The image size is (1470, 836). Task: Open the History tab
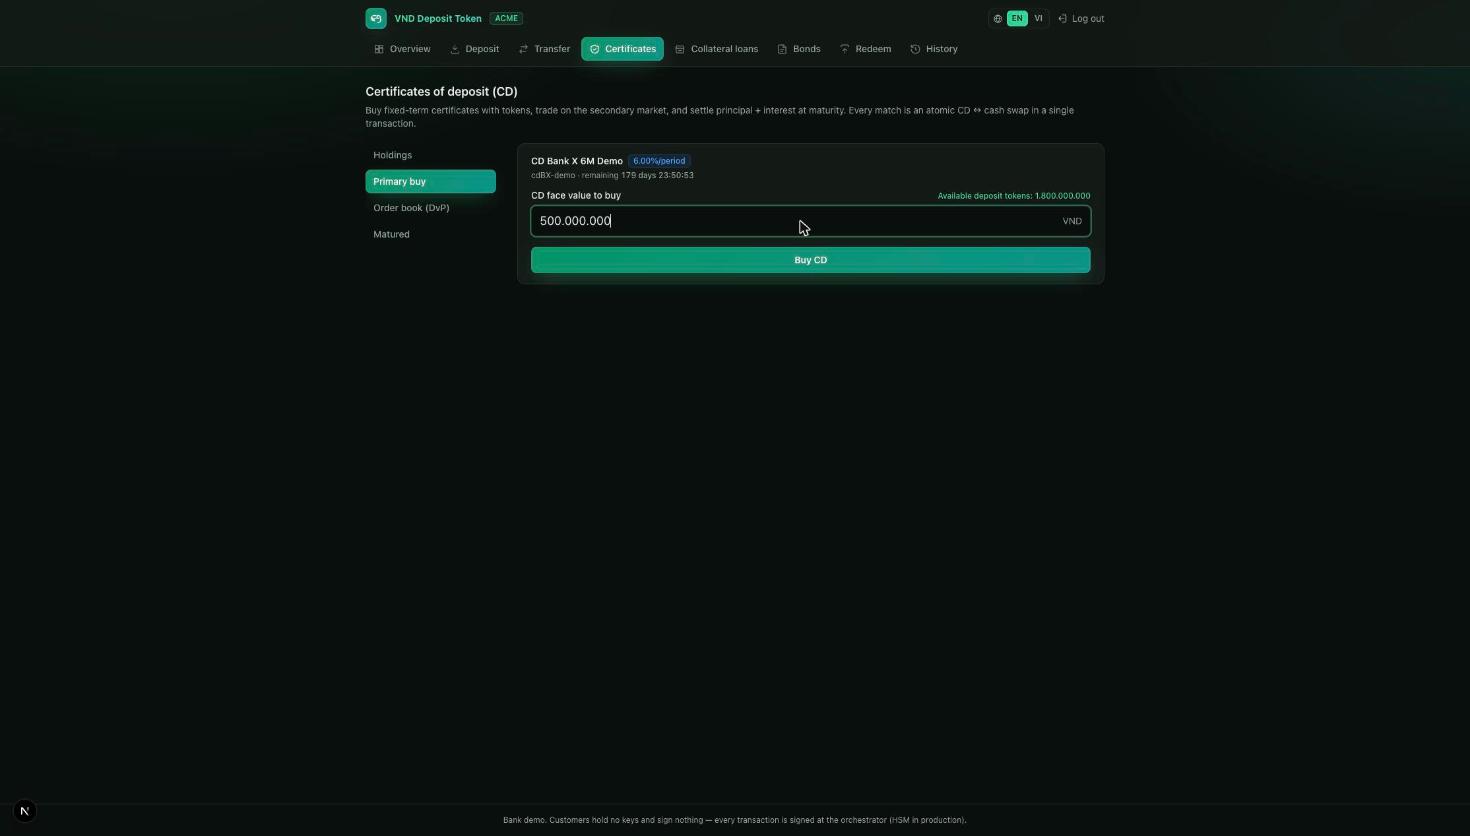[934, 49]
